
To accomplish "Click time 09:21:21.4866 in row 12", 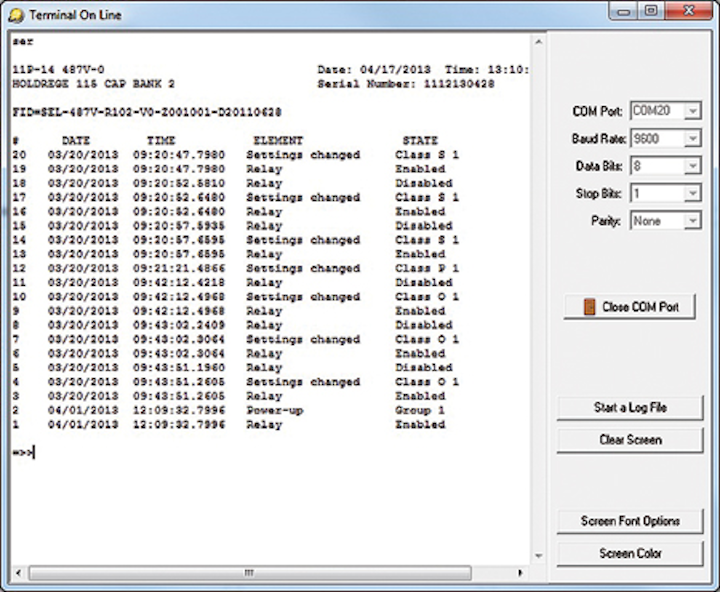I will pyautogui.click(x=179, y=268).
